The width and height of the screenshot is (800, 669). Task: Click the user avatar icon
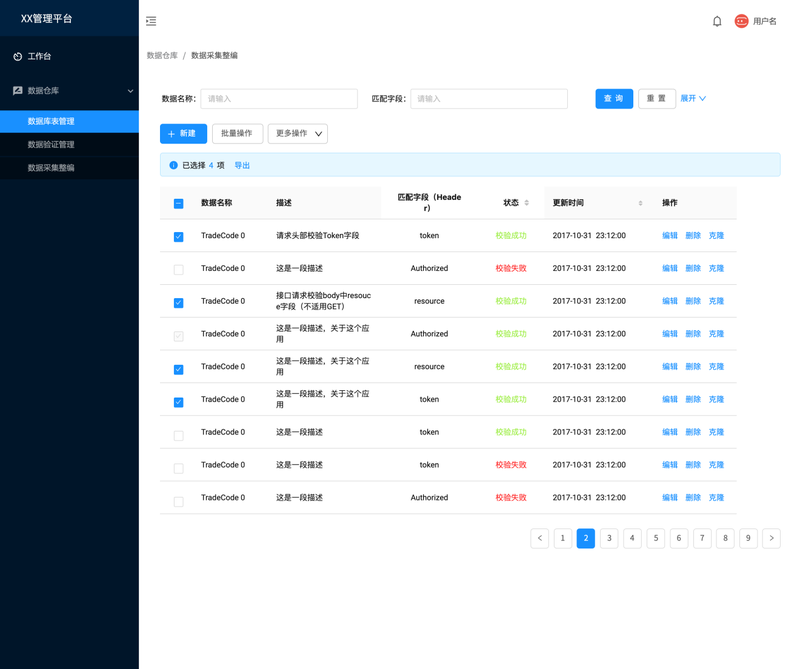[741, 21]
